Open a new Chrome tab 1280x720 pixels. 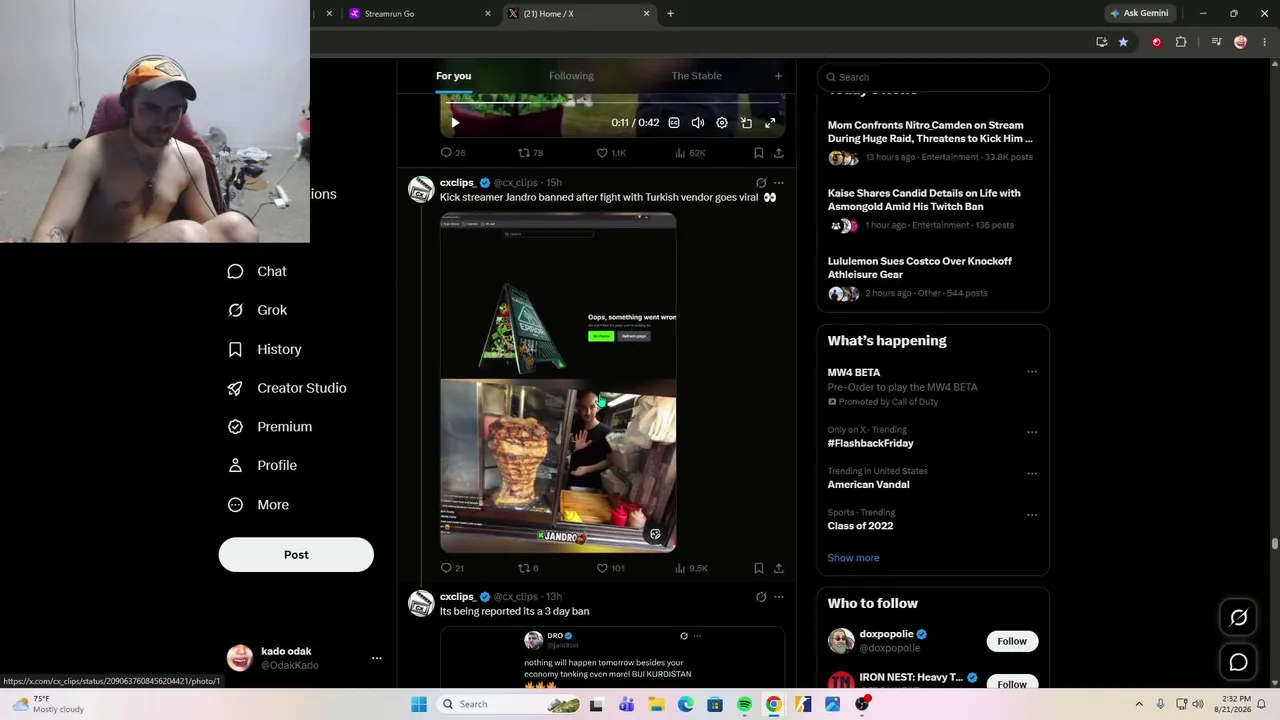click(670, 14)
